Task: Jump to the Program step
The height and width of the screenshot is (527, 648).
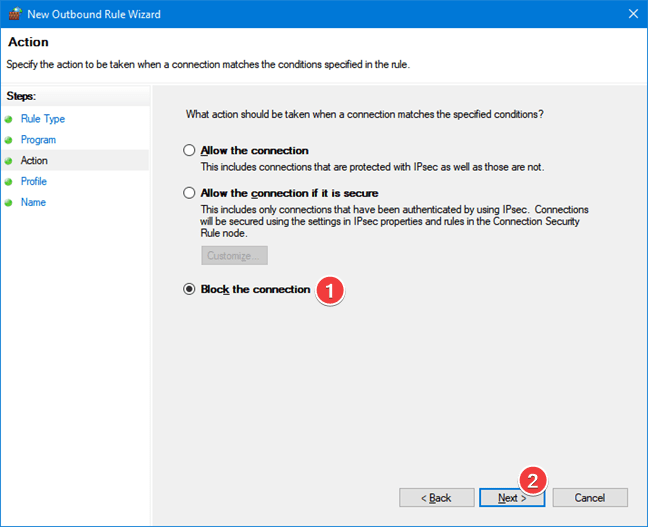Action: coord(38,140)
